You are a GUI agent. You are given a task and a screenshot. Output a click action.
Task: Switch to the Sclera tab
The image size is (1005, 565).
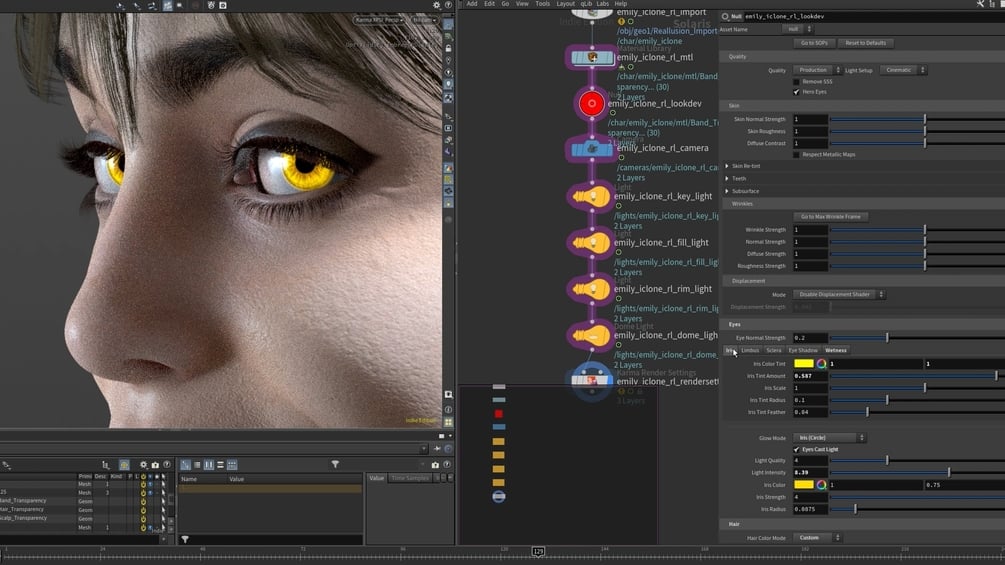pos(774,350)
